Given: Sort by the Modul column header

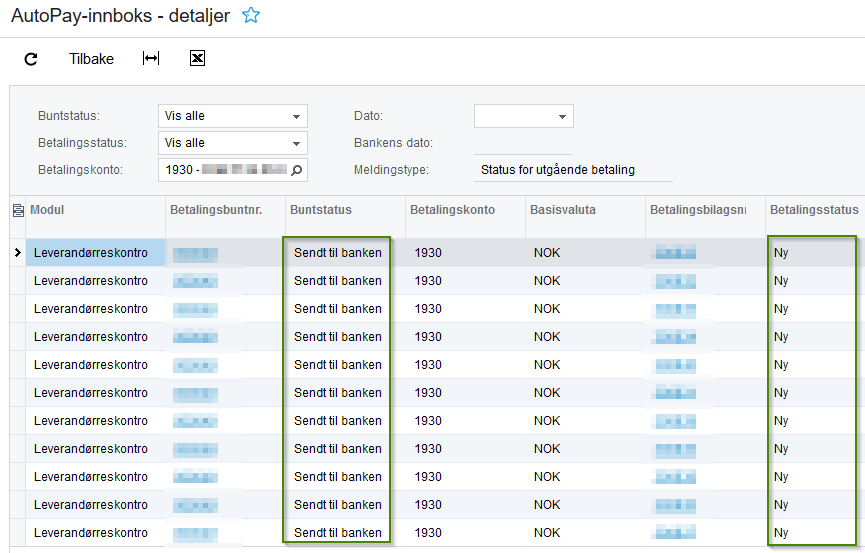Looking at the screenshot, I should point(47,210).
